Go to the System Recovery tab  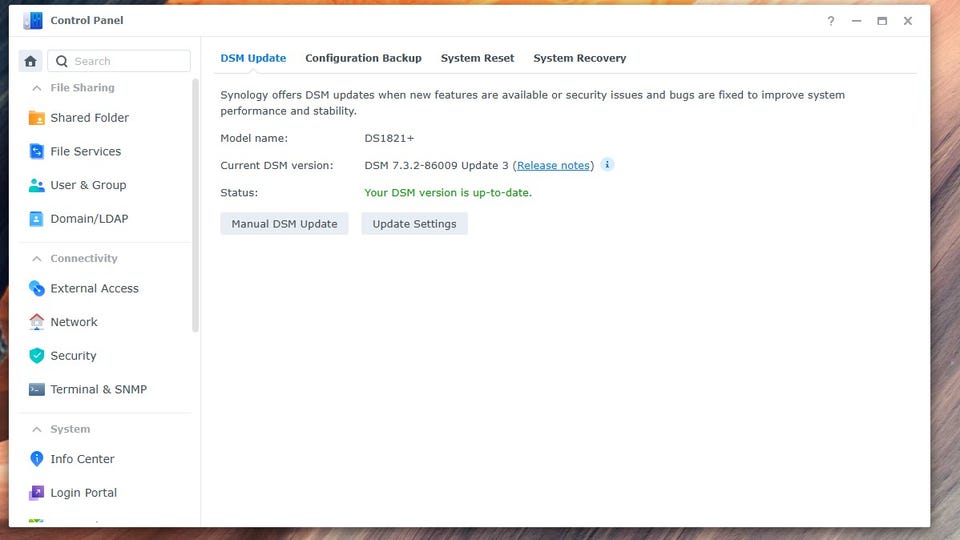point(580,58)
